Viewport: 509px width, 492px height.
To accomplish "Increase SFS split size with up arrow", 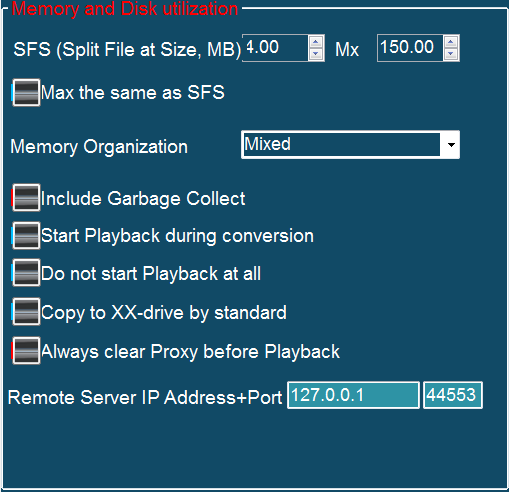I will pyautogui.click(x=316, y=42).
